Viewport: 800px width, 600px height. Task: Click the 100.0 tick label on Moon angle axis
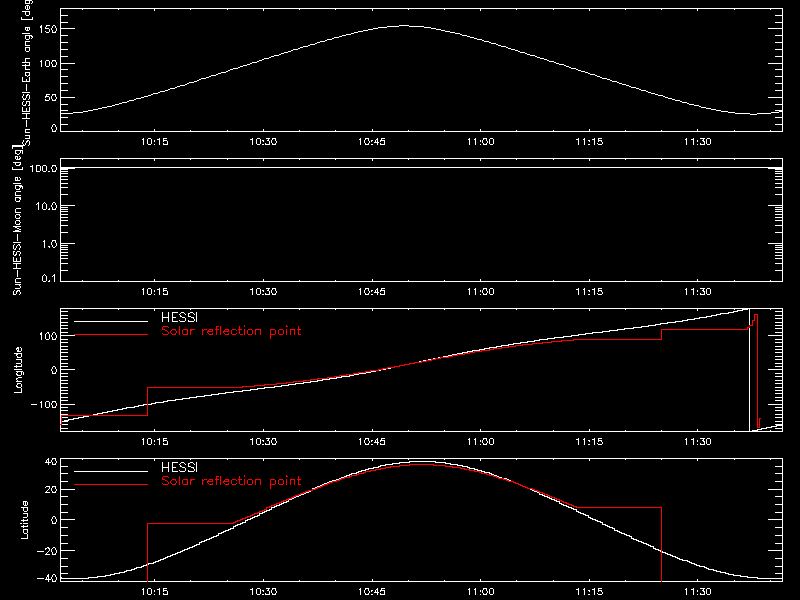click(43, 168)
